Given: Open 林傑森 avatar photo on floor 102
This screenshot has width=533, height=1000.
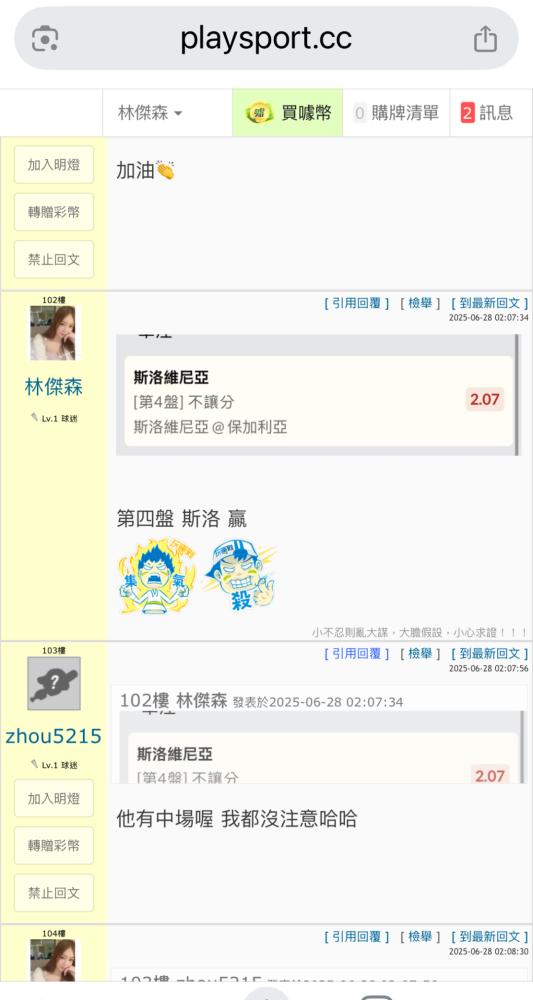Looking at the screenshot, I should [53, 333].
